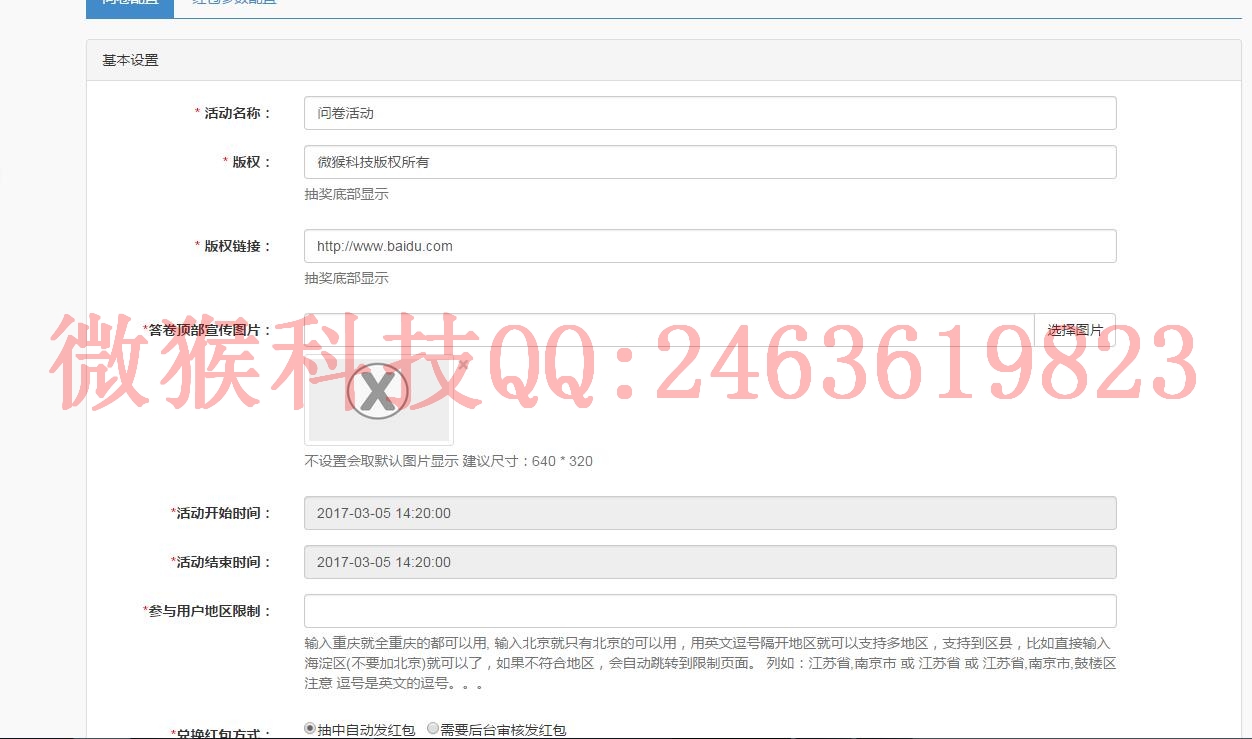Click the 活动结束时间 label text
Viewport: 1252px width, 739px height.
tap(221, 562)
